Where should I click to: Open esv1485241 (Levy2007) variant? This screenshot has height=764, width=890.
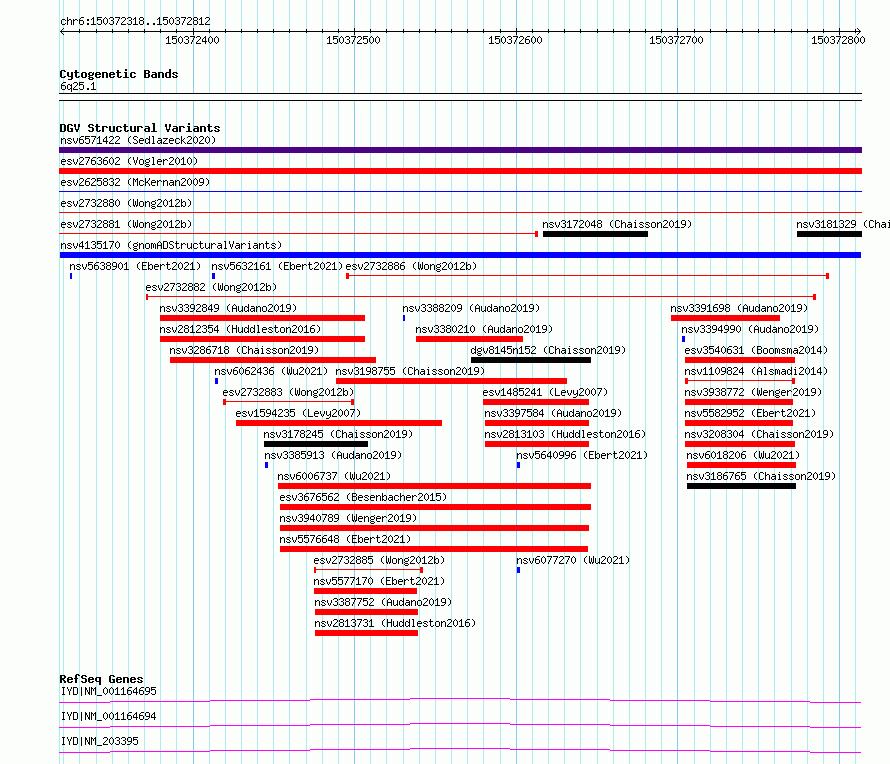pyautogui.click(x=545, y=392)
